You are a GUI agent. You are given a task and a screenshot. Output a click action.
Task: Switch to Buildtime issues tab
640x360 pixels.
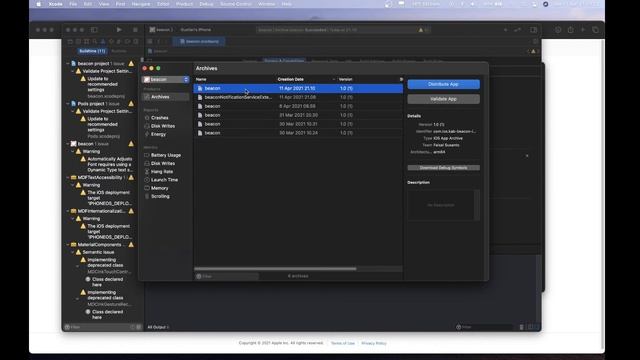coord(92,51)
